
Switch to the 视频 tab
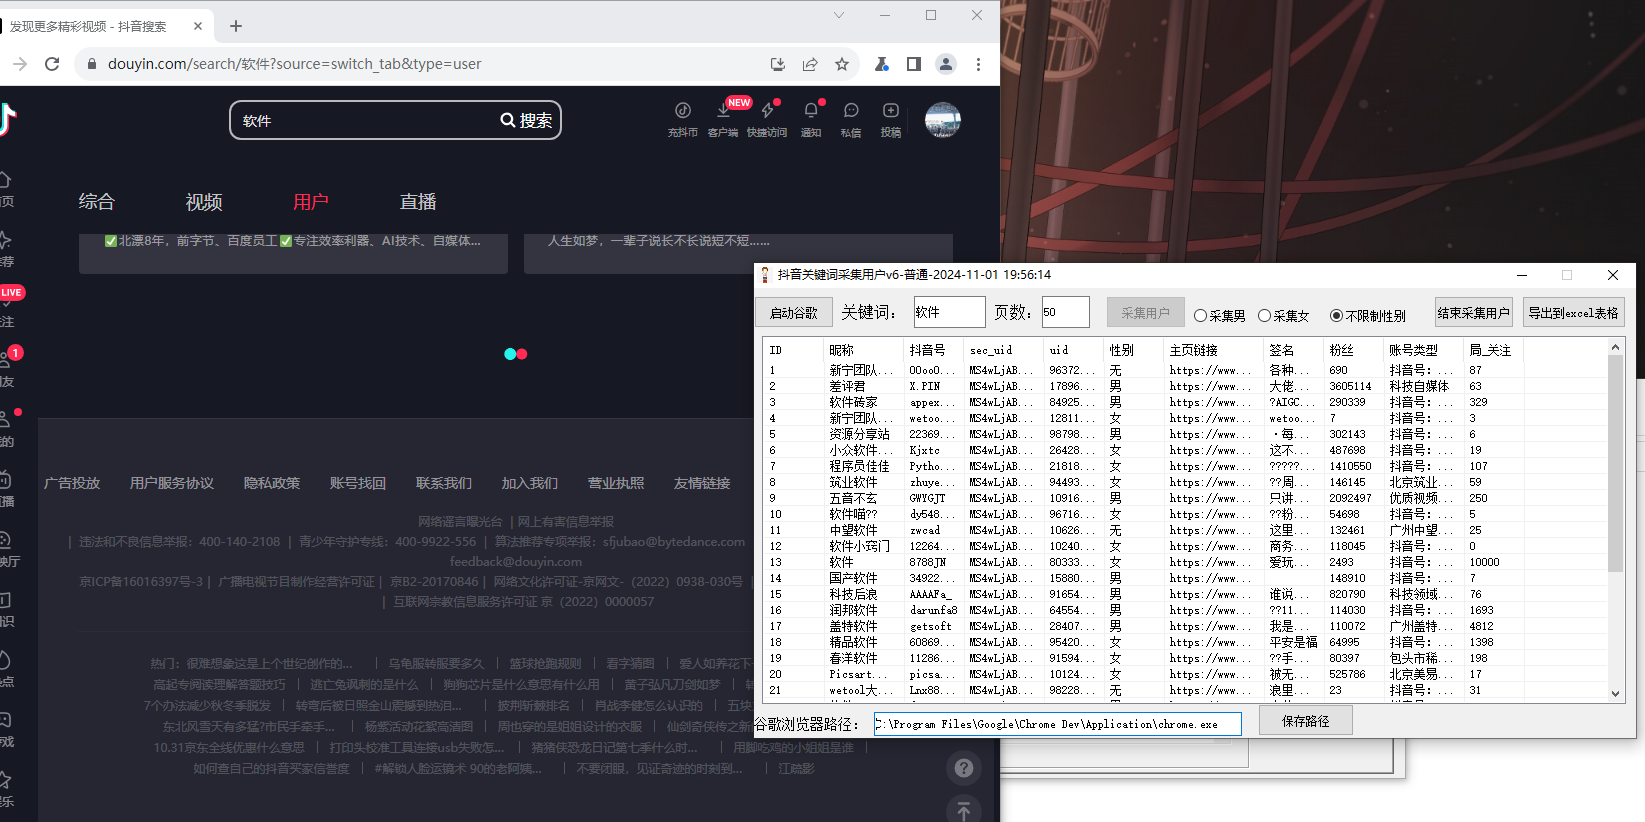point(204,202)
